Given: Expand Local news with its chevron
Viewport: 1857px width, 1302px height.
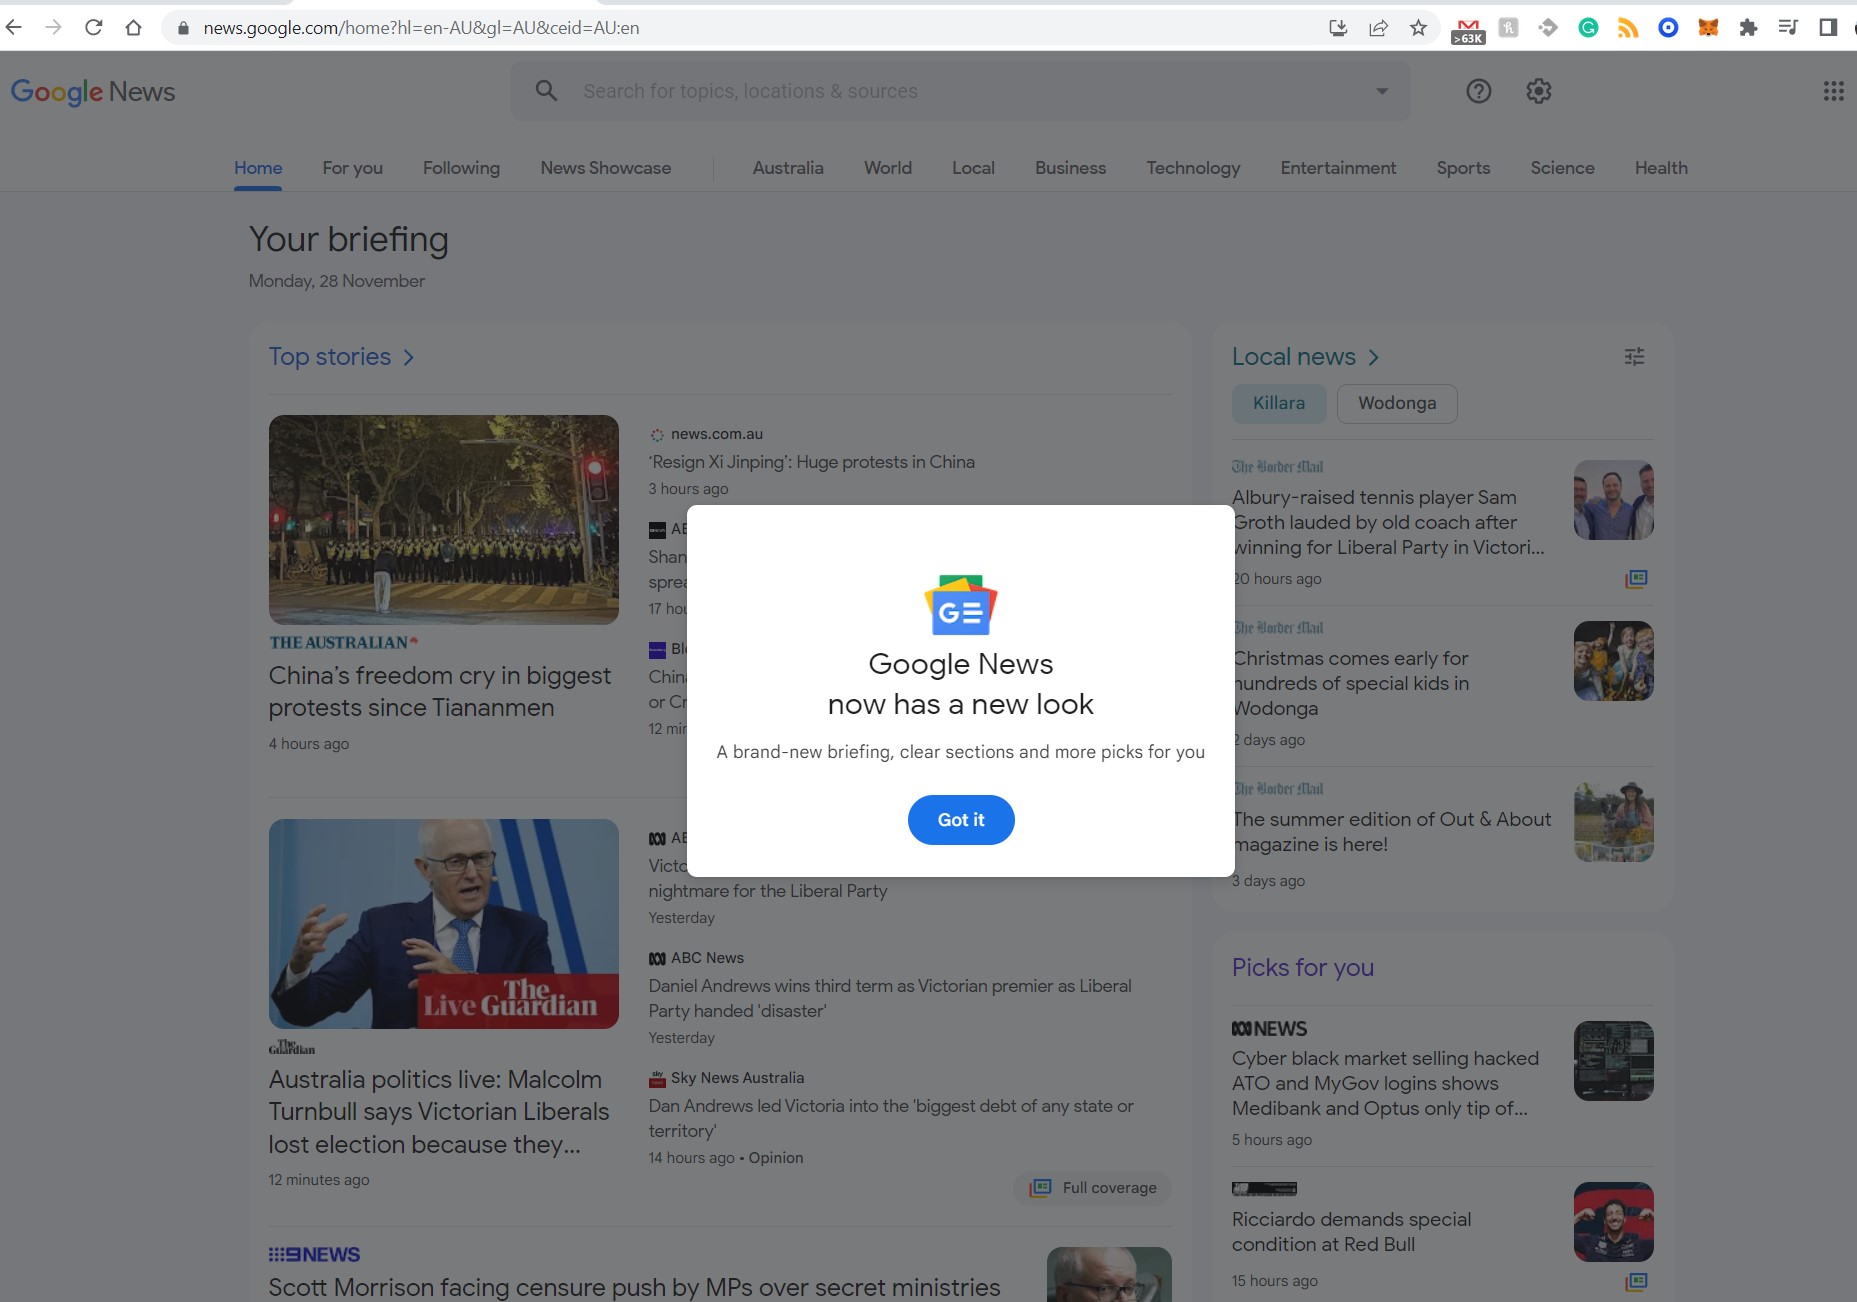Looking at the screenshot, I should click(x=1374, y=357).
